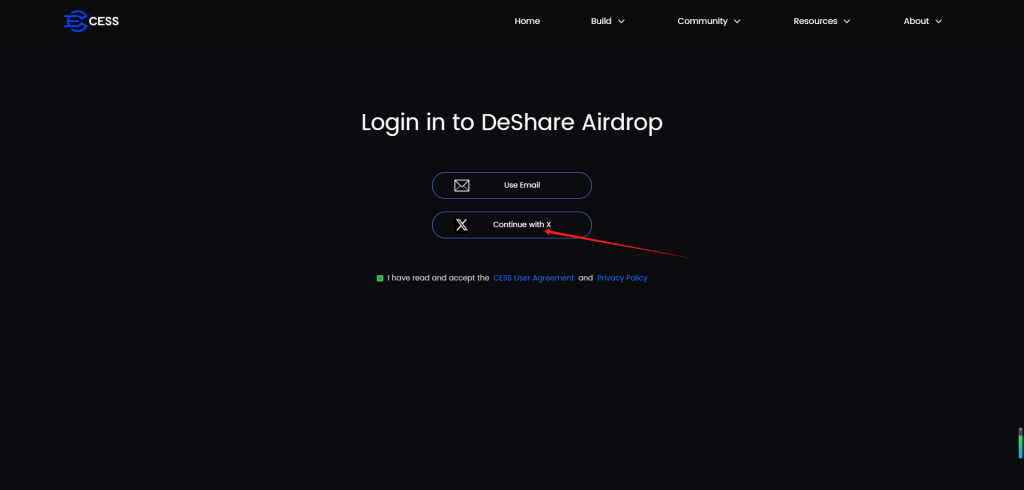Click the CESS logo icon
1024x490 pixels.
75,21
